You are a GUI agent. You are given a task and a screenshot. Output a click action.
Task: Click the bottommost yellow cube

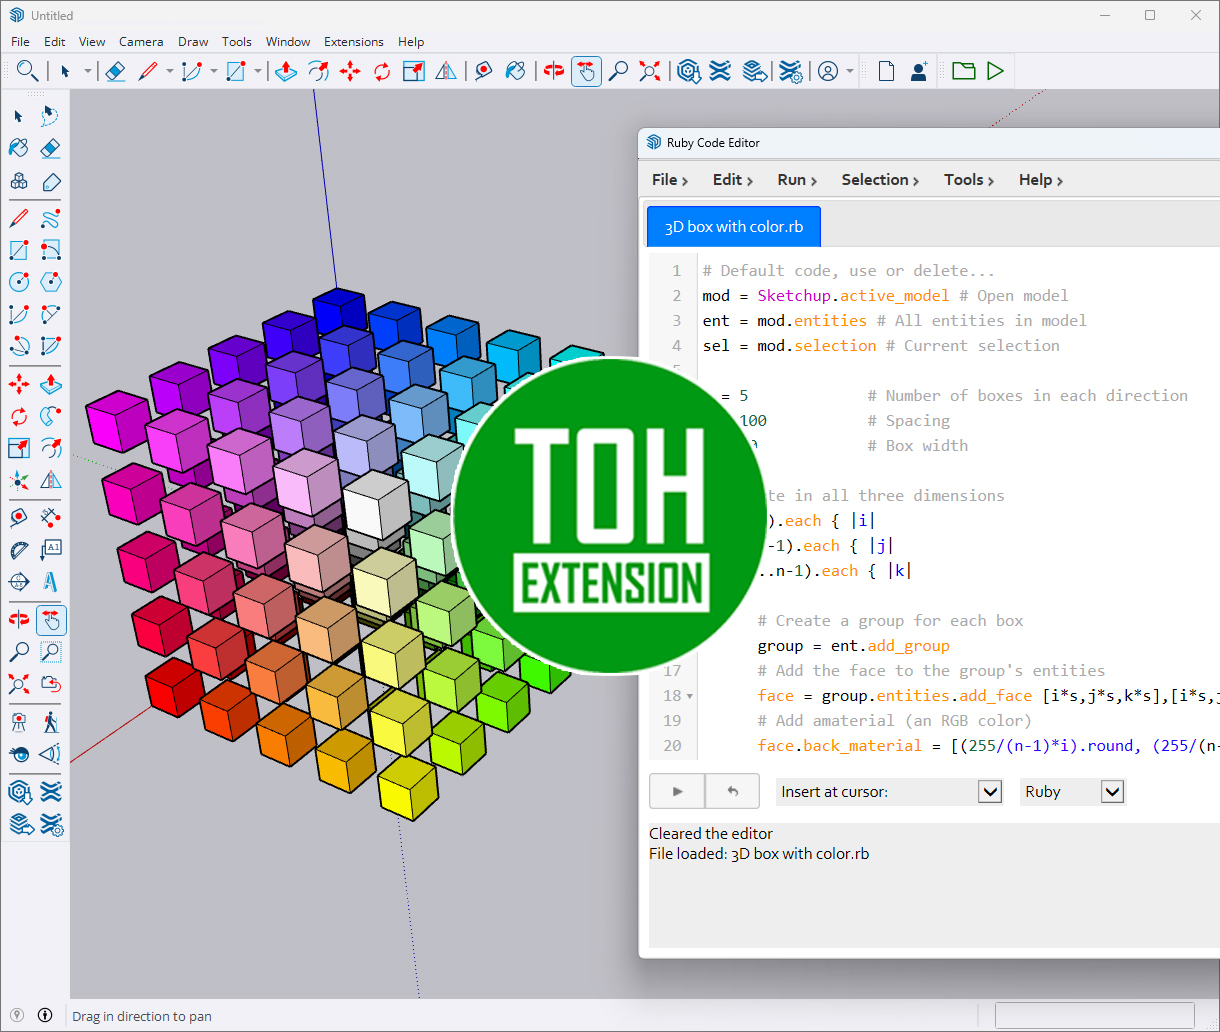click(x=410, y=787)
